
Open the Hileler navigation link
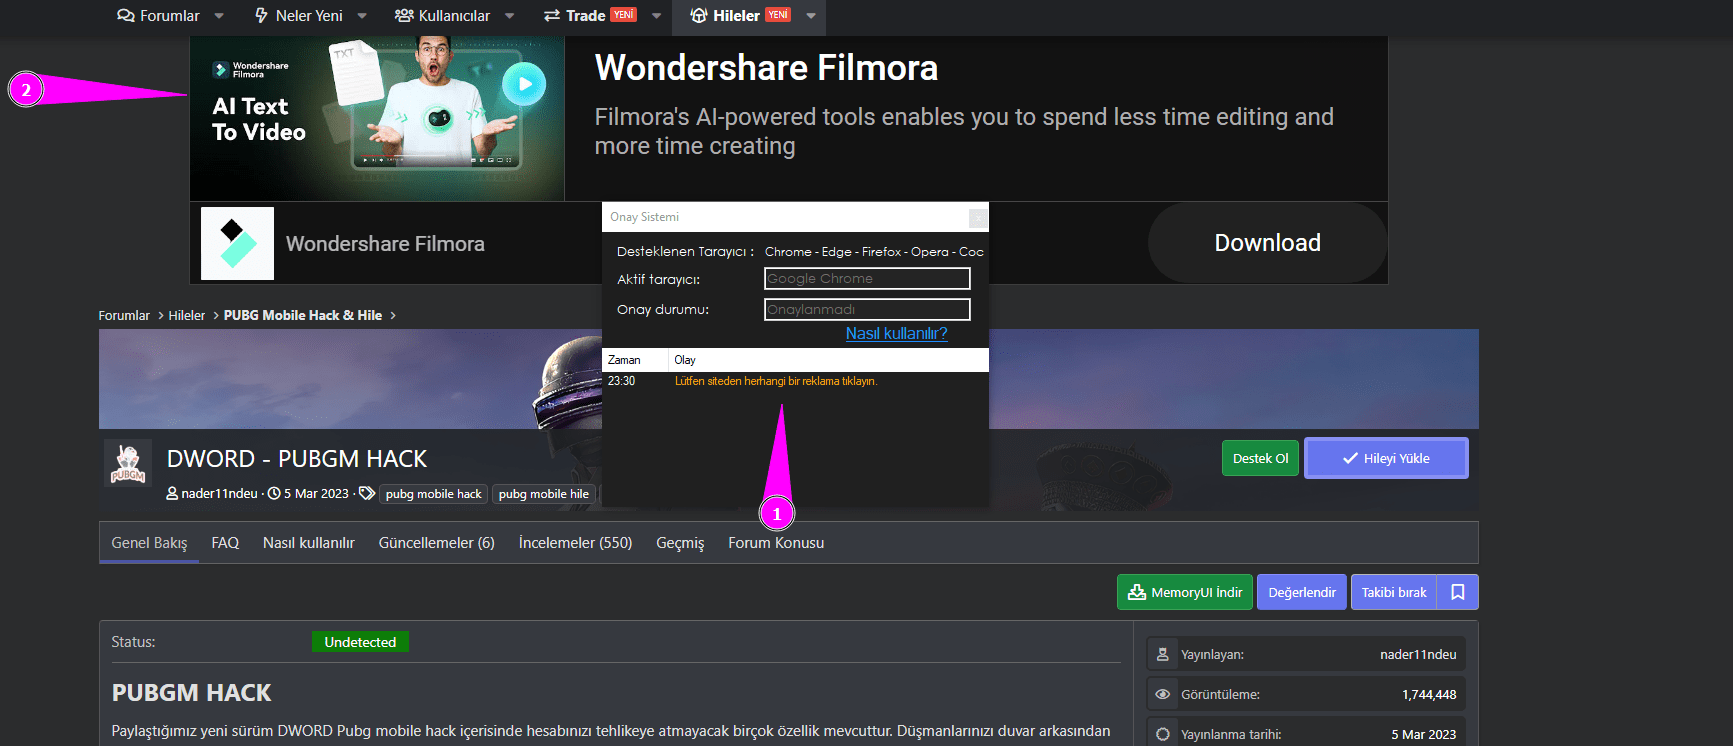point(740,16)
